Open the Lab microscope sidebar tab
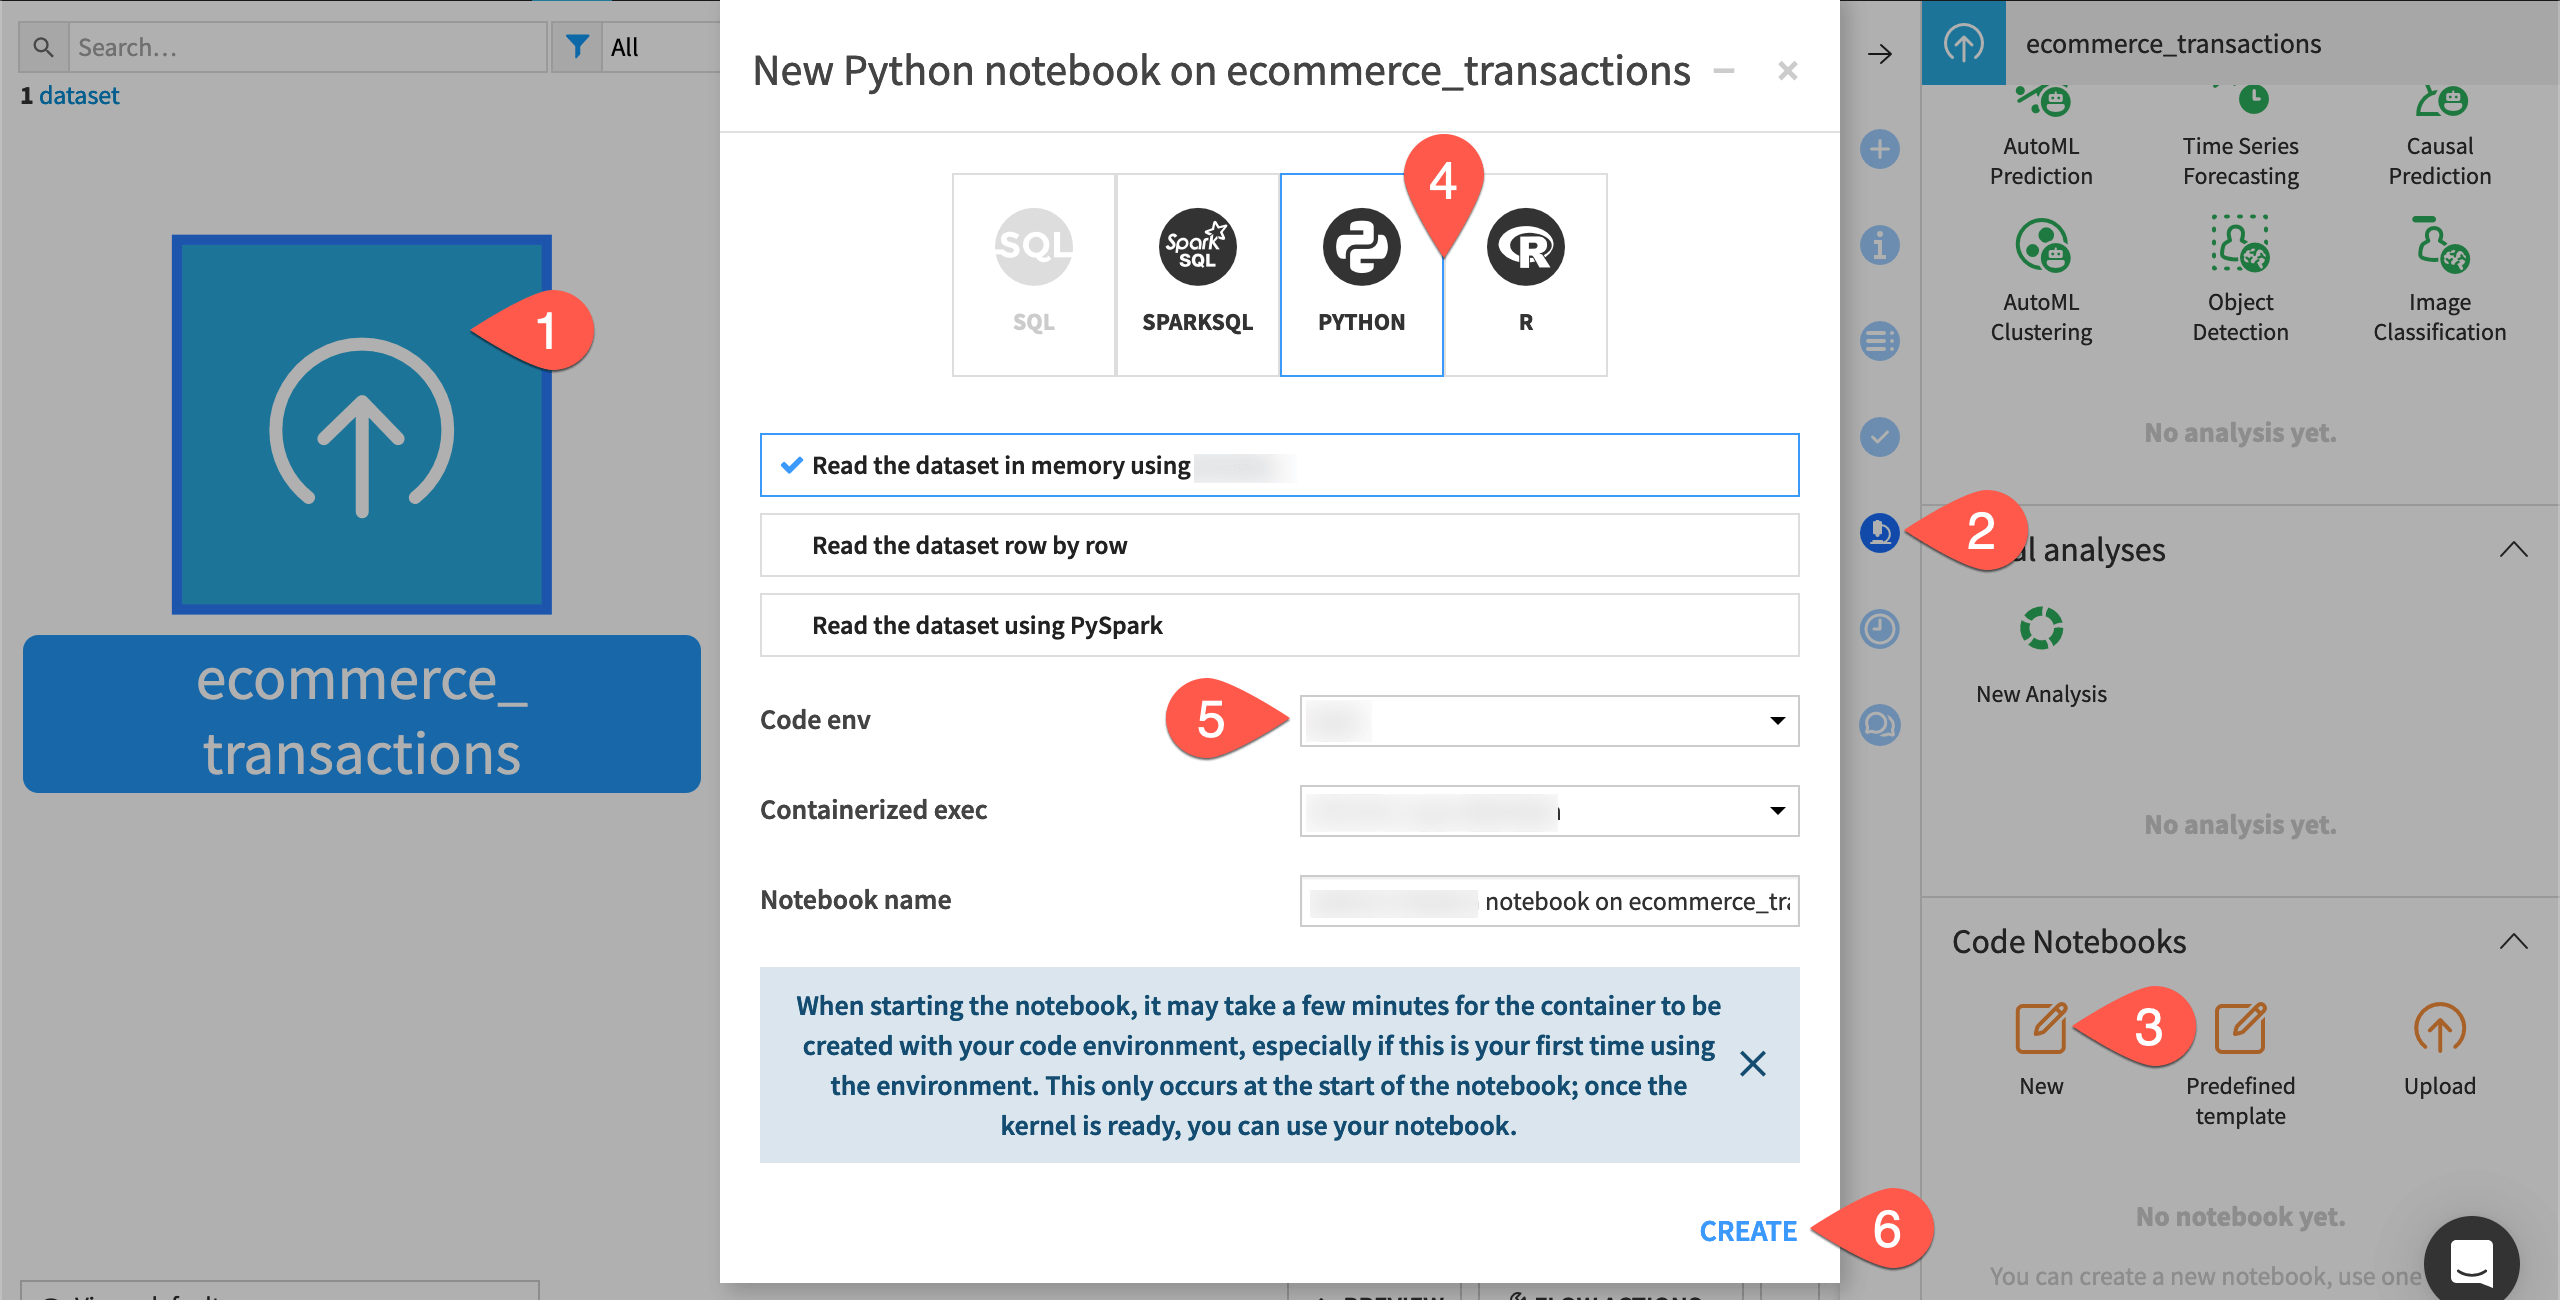 click(1879, 532)
